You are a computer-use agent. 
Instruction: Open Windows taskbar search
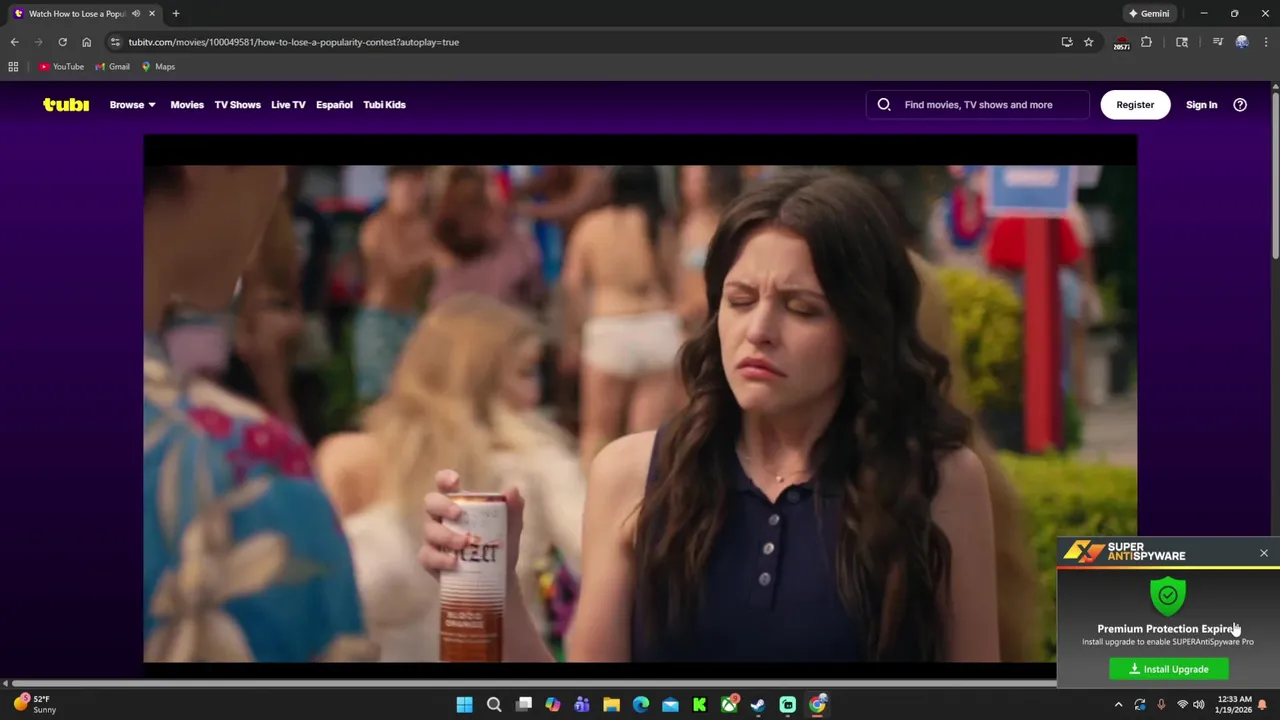pos(494,705)
